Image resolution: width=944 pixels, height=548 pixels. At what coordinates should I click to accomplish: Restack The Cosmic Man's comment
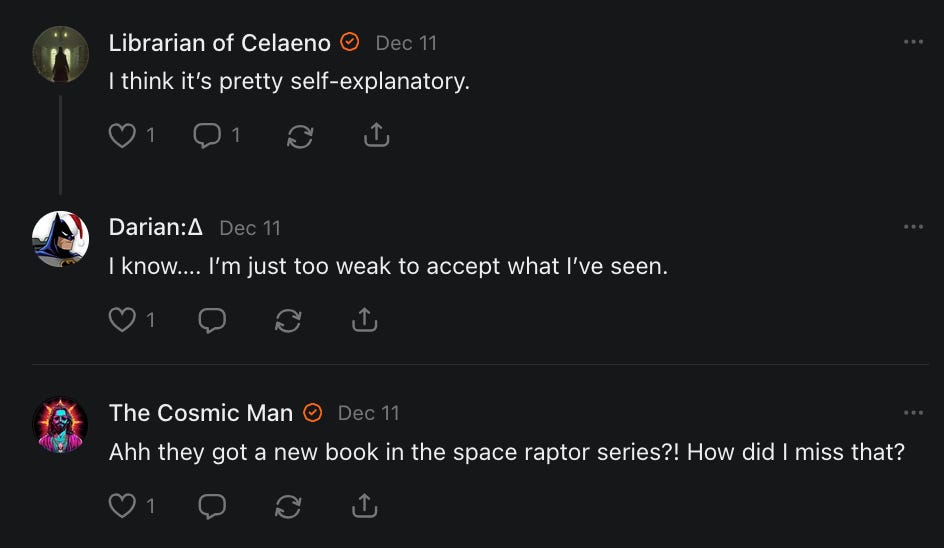click(288, 506)
